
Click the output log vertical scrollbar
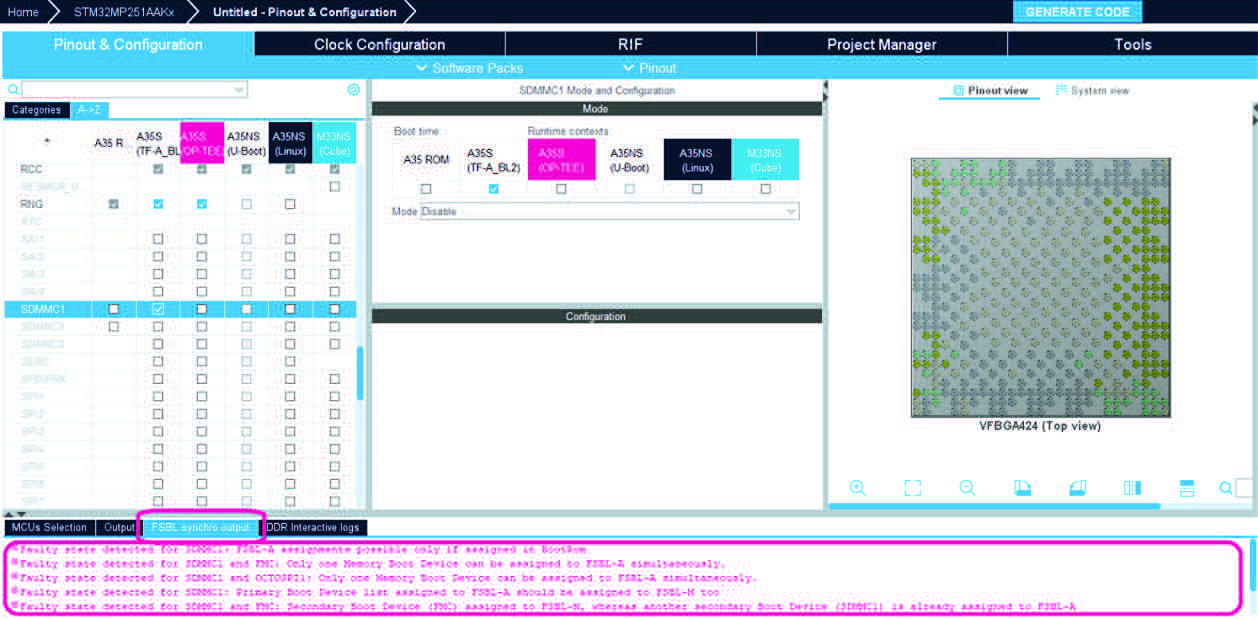1253,565
